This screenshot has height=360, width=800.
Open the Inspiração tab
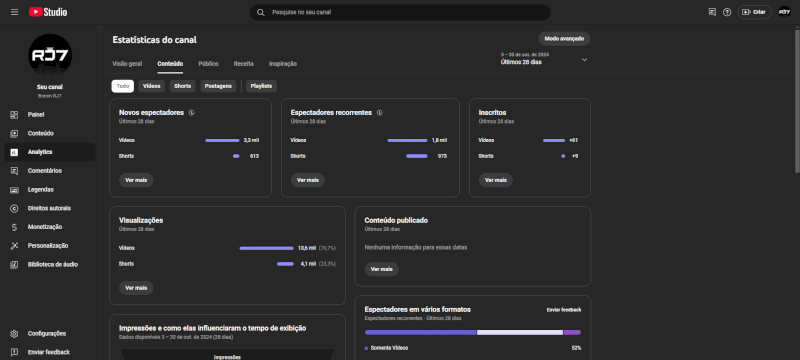pos(283,64)
